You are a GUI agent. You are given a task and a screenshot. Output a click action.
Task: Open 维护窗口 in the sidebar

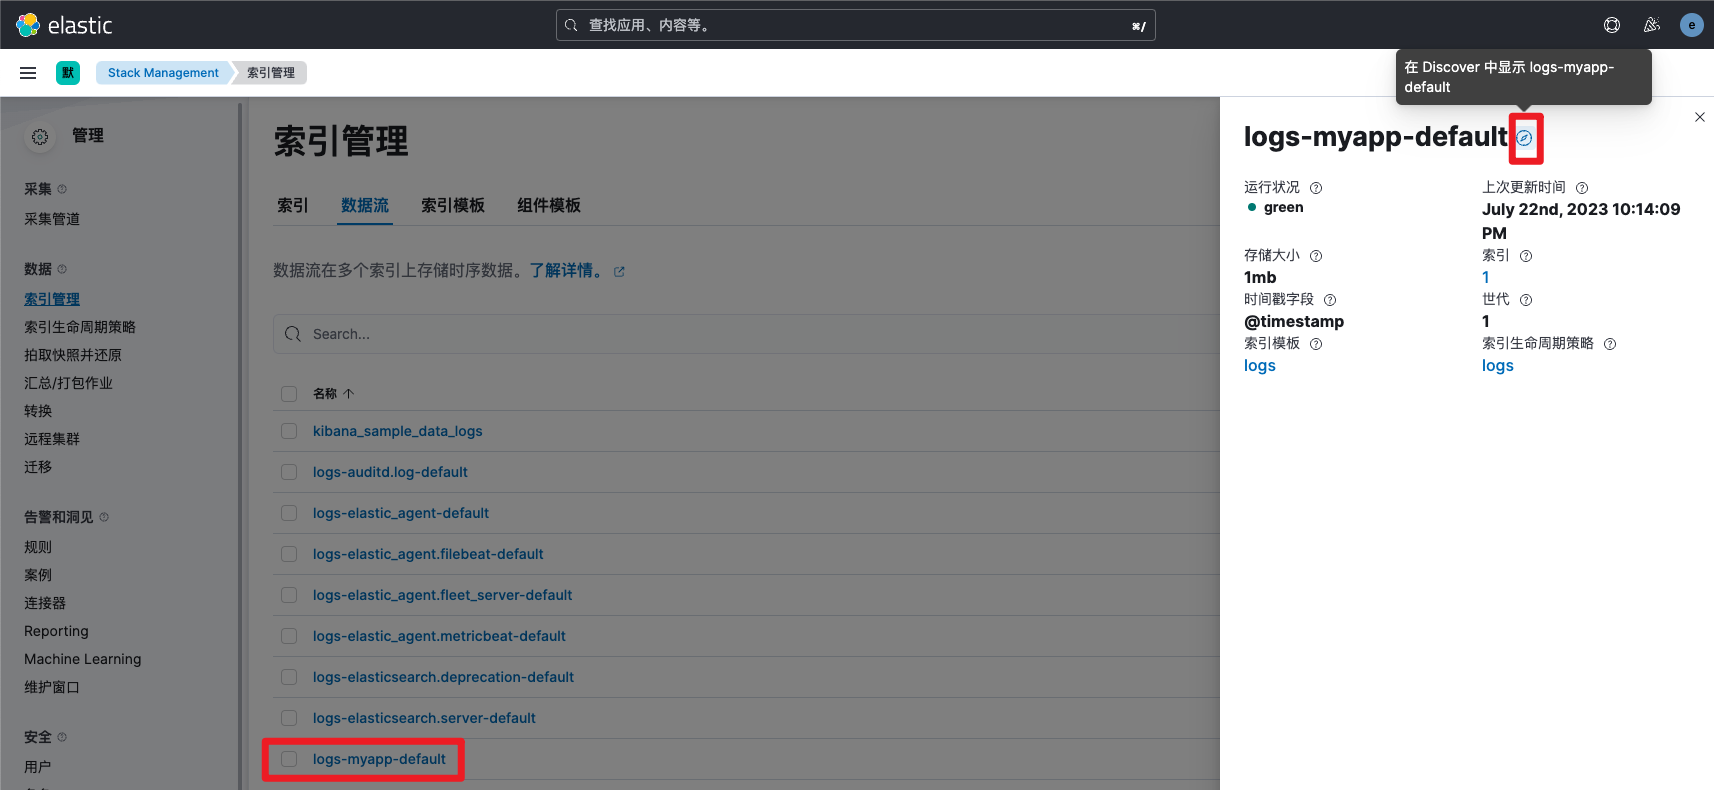(52, 687)
